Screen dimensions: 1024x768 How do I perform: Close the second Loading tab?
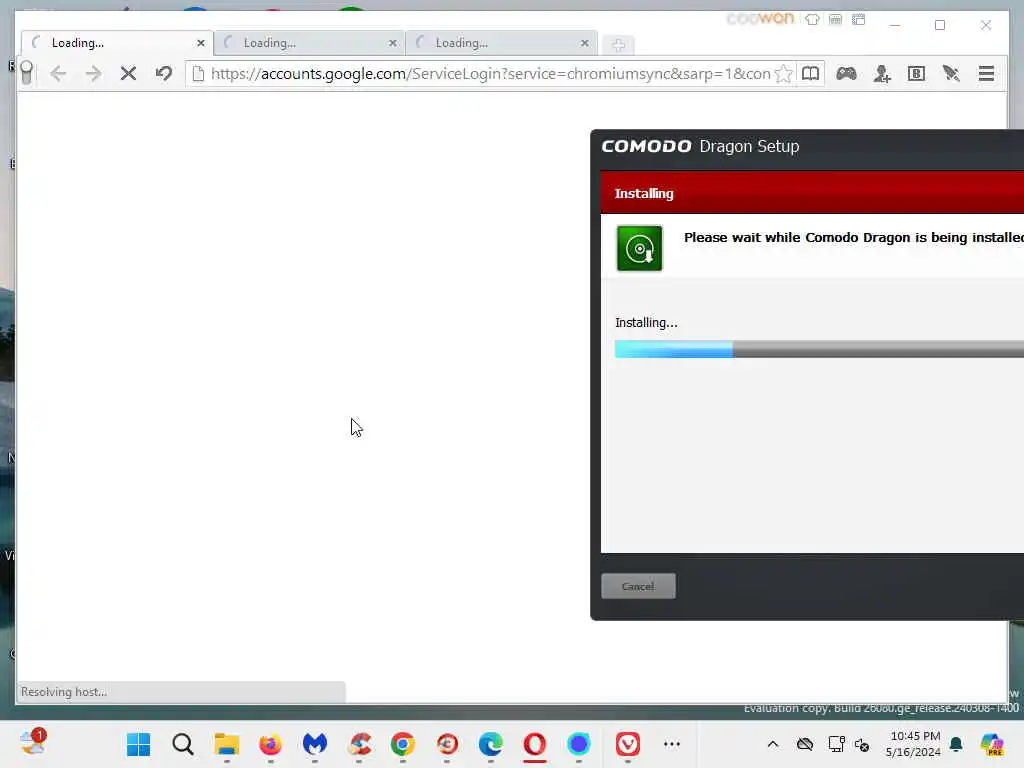pyautogui.click(x=392, y=43)
